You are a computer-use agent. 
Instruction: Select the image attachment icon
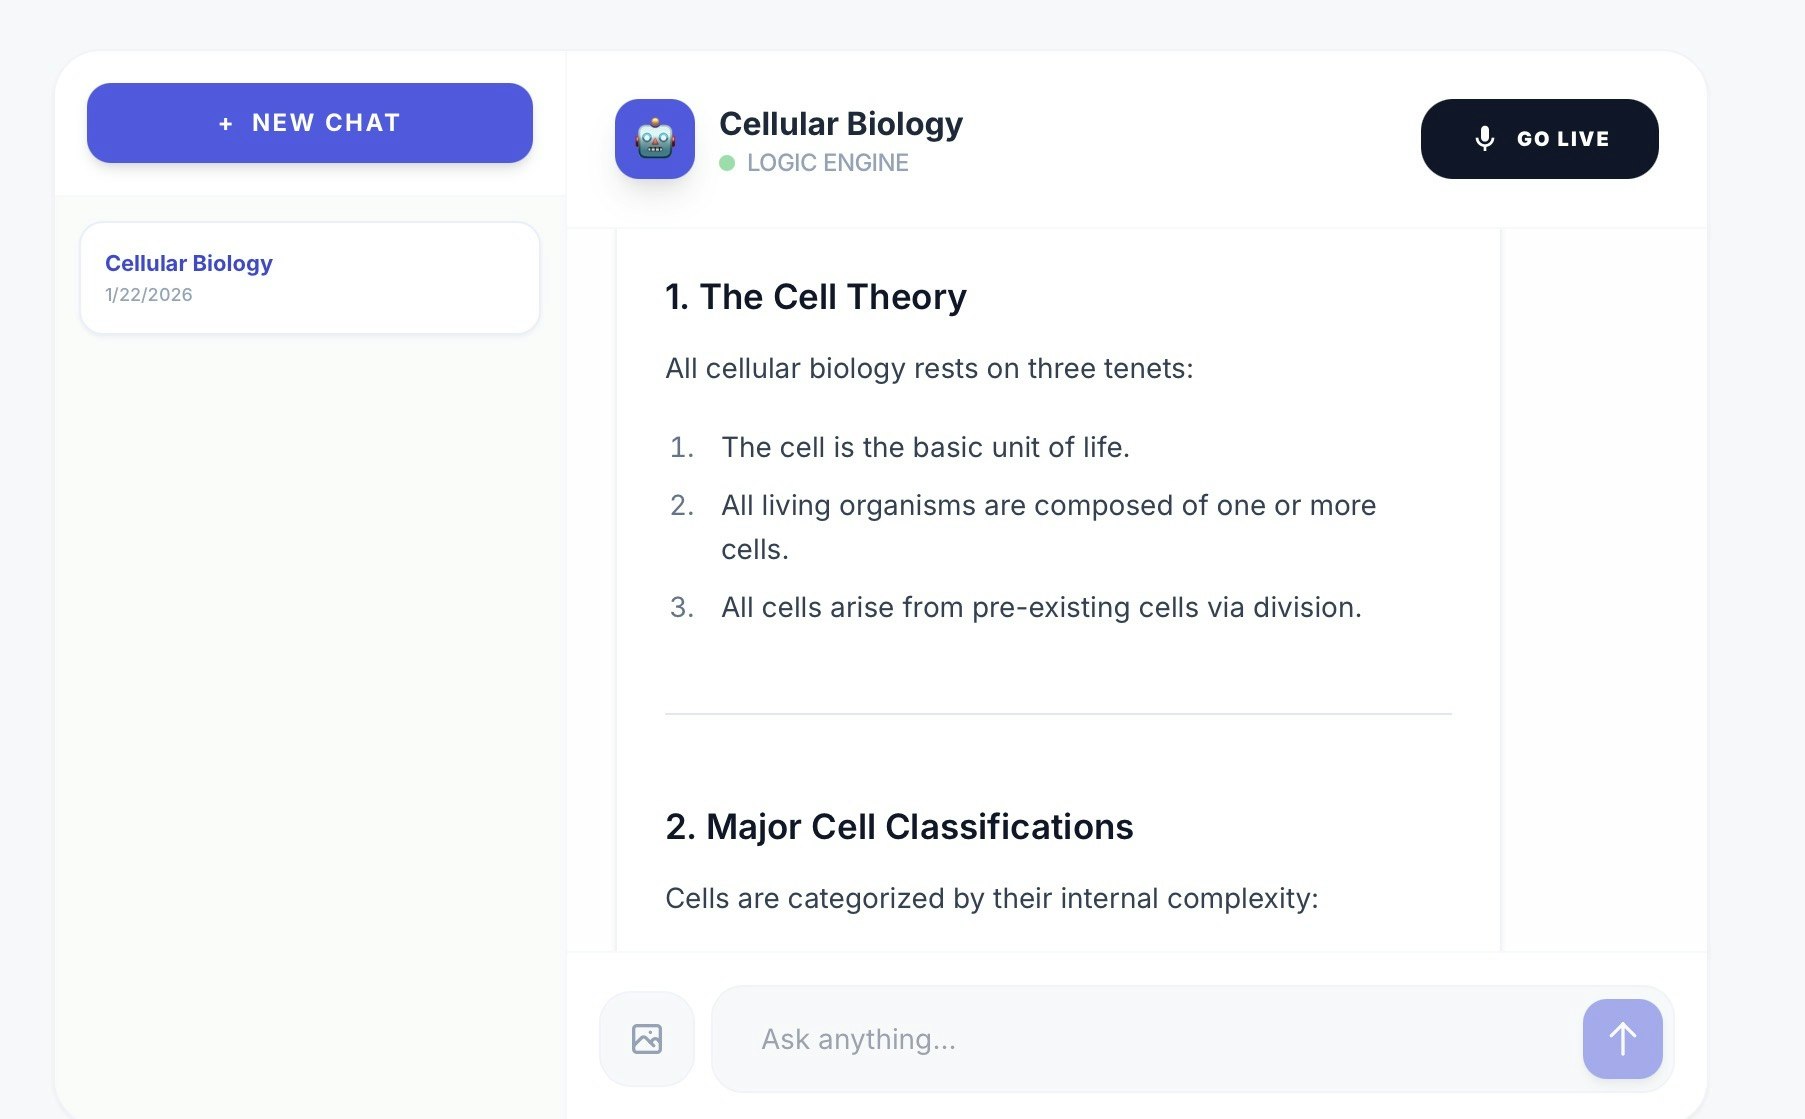[646, 1038]
